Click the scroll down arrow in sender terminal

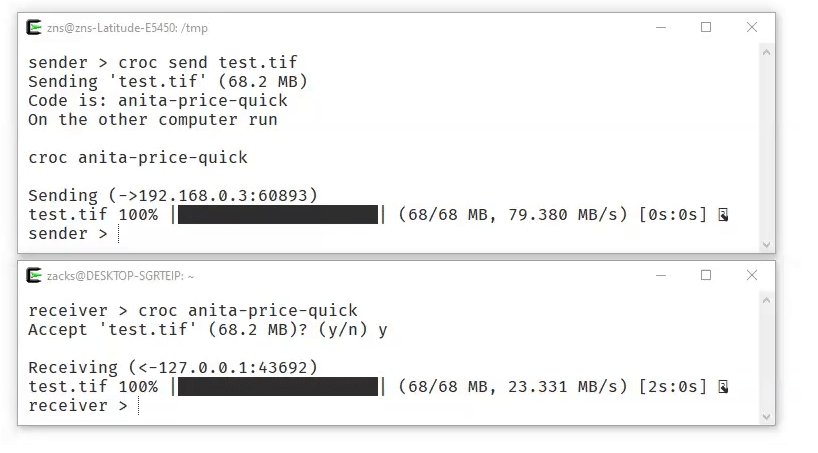pyautogui.click(x=766, y=244)
